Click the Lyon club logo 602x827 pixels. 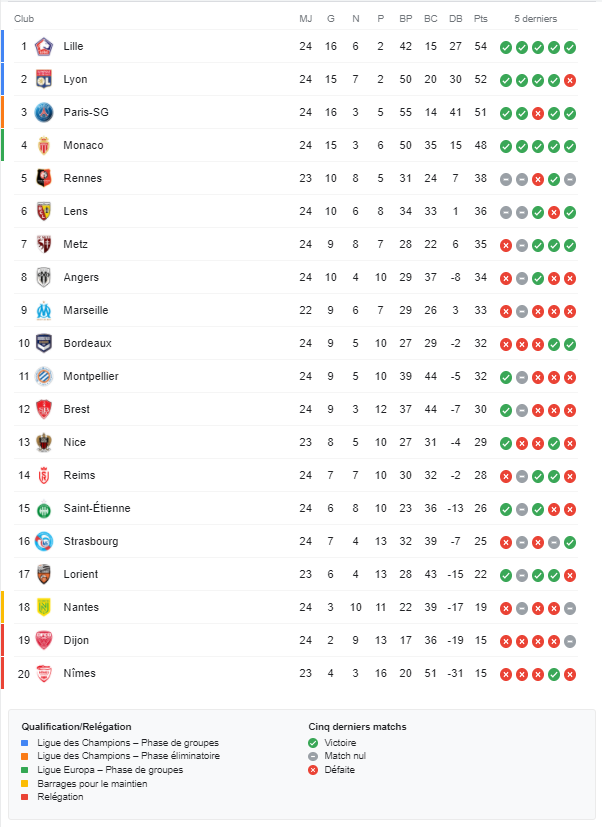click(x=43, y=80)
